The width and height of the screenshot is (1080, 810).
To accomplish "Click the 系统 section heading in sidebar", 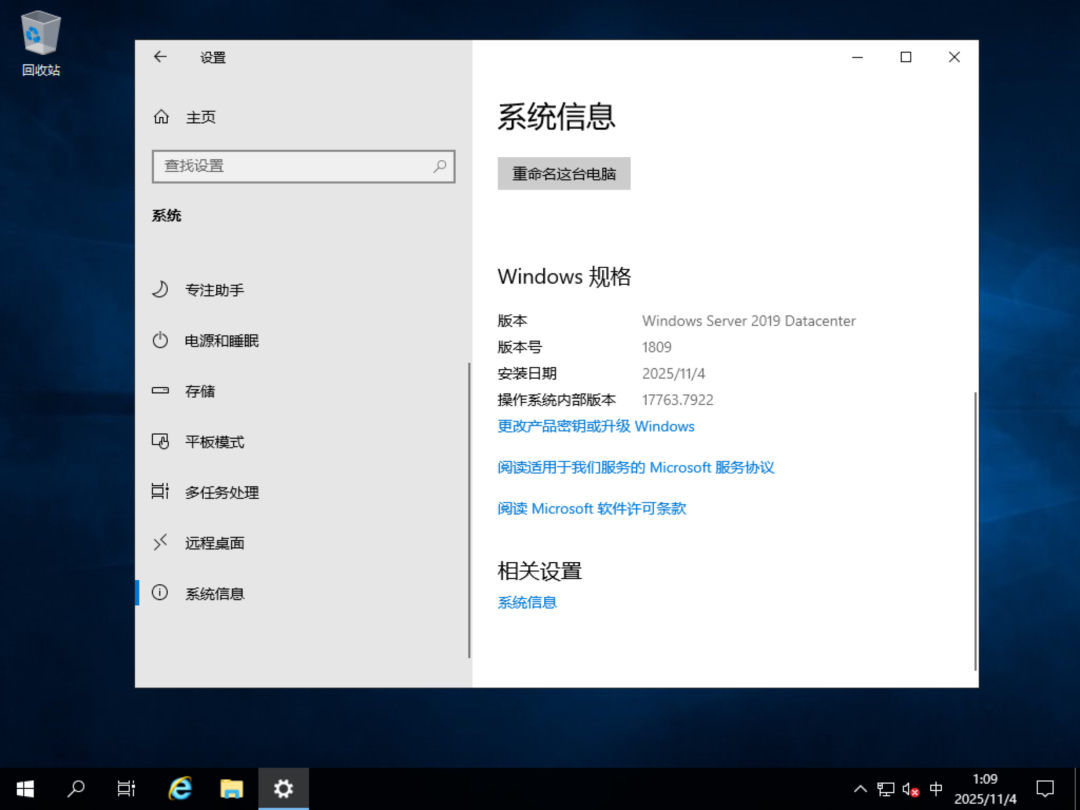I will (x=167, y=216).
